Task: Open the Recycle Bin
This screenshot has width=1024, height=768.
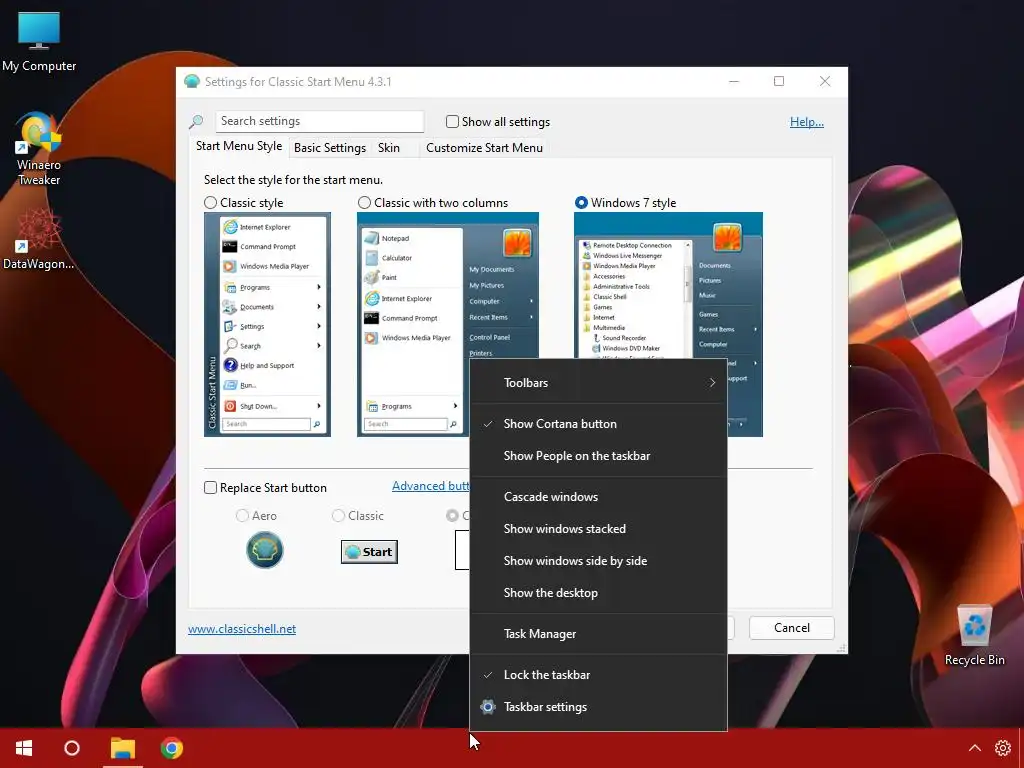Action: (x=974, y=635)
